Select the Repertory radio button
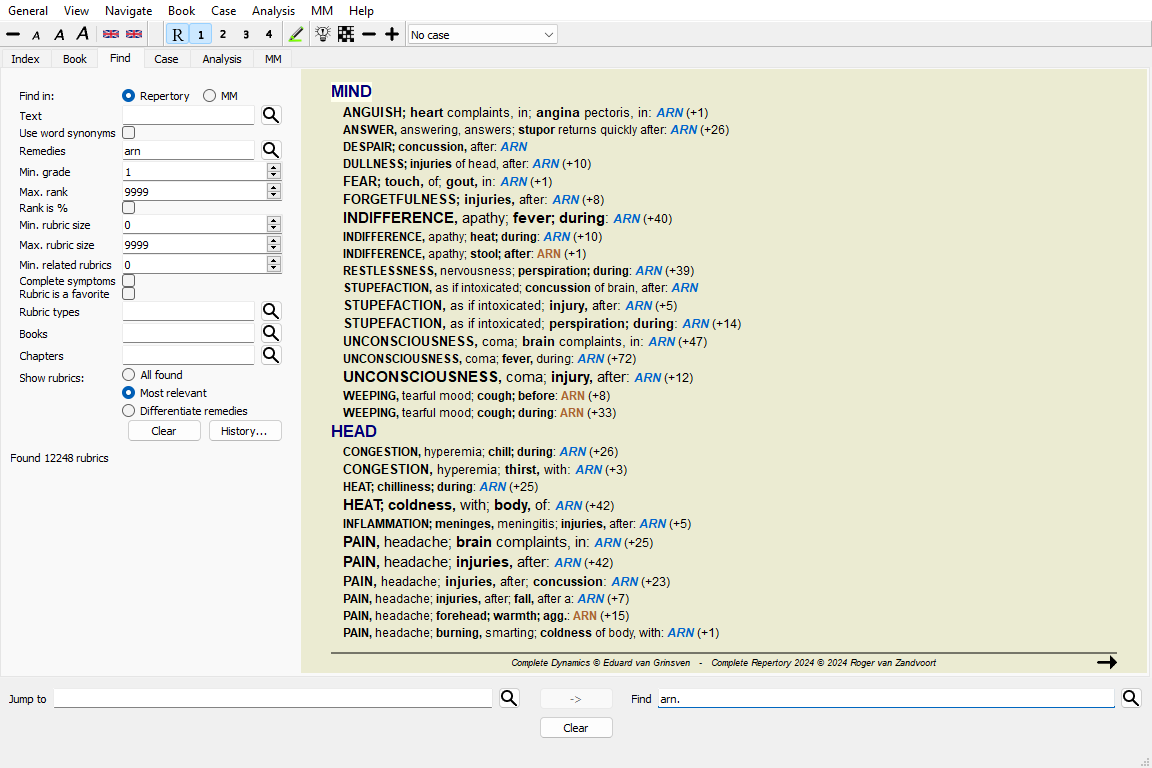The width and height of the screenshot is (1152, 768). (129, 96)
